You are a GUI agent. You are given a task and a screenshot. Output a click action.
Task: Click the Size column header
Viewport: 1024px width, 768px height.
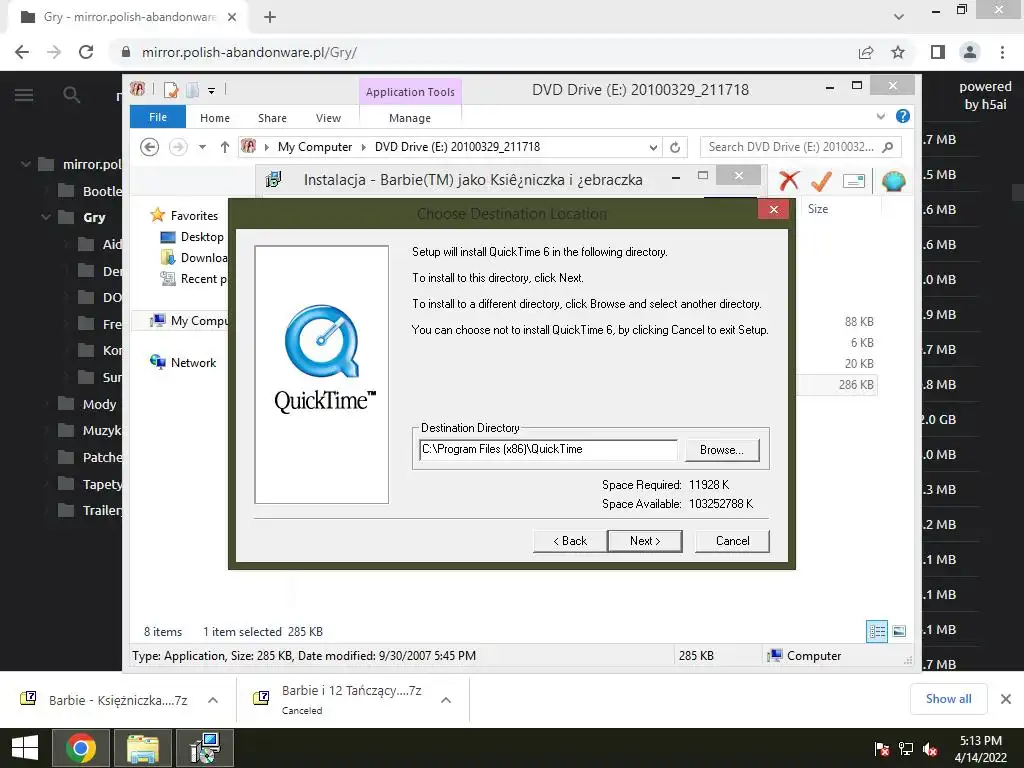[x=818, y=209]
